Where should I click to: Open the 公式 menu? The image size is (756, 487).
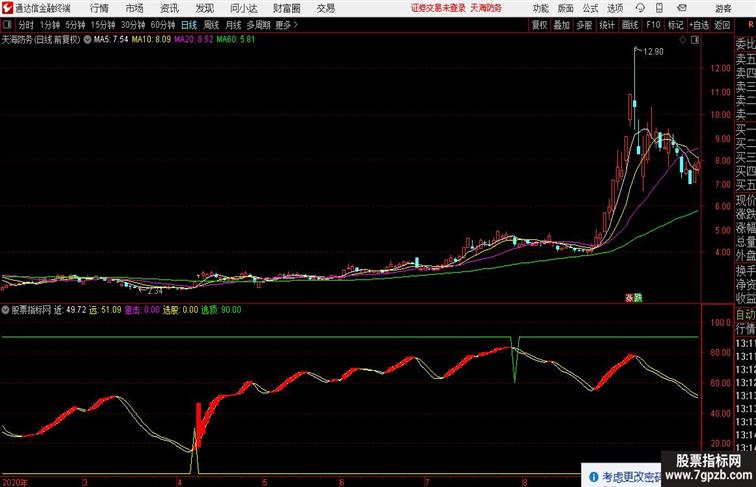pyautogui.click(x=590, y=8)
